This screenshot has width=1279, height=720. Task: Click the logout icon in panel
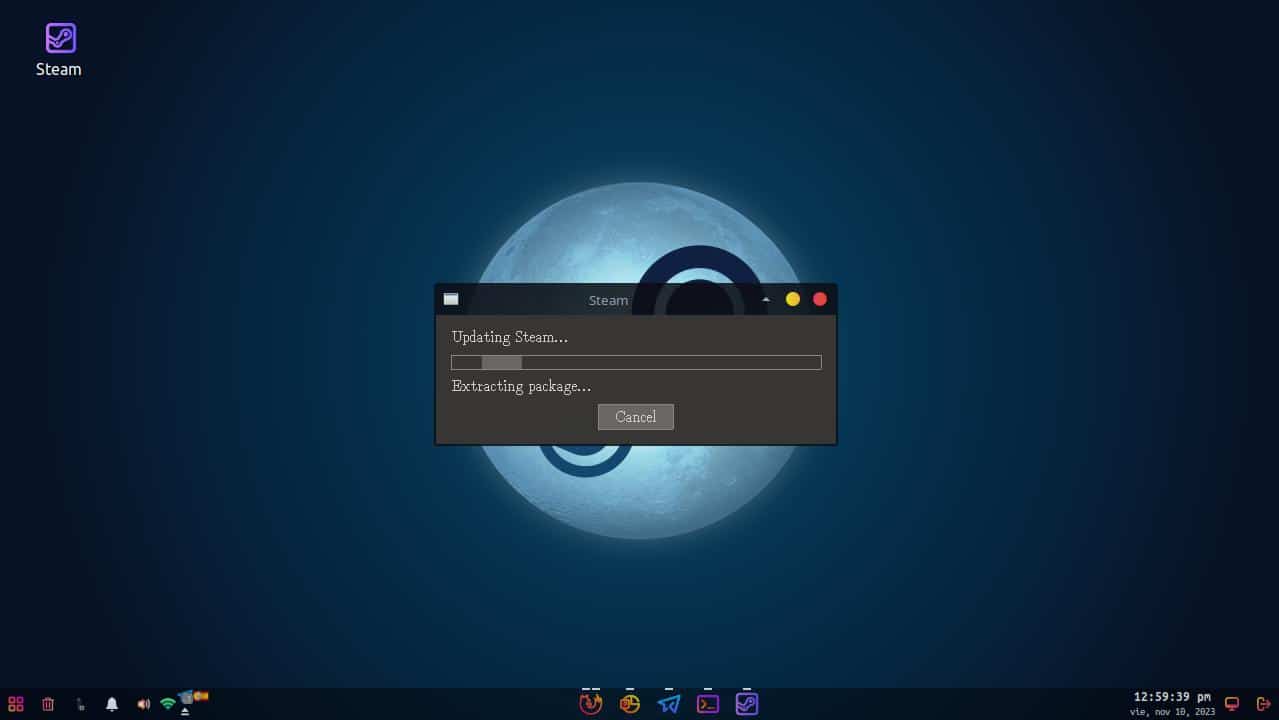(1263, 704)
